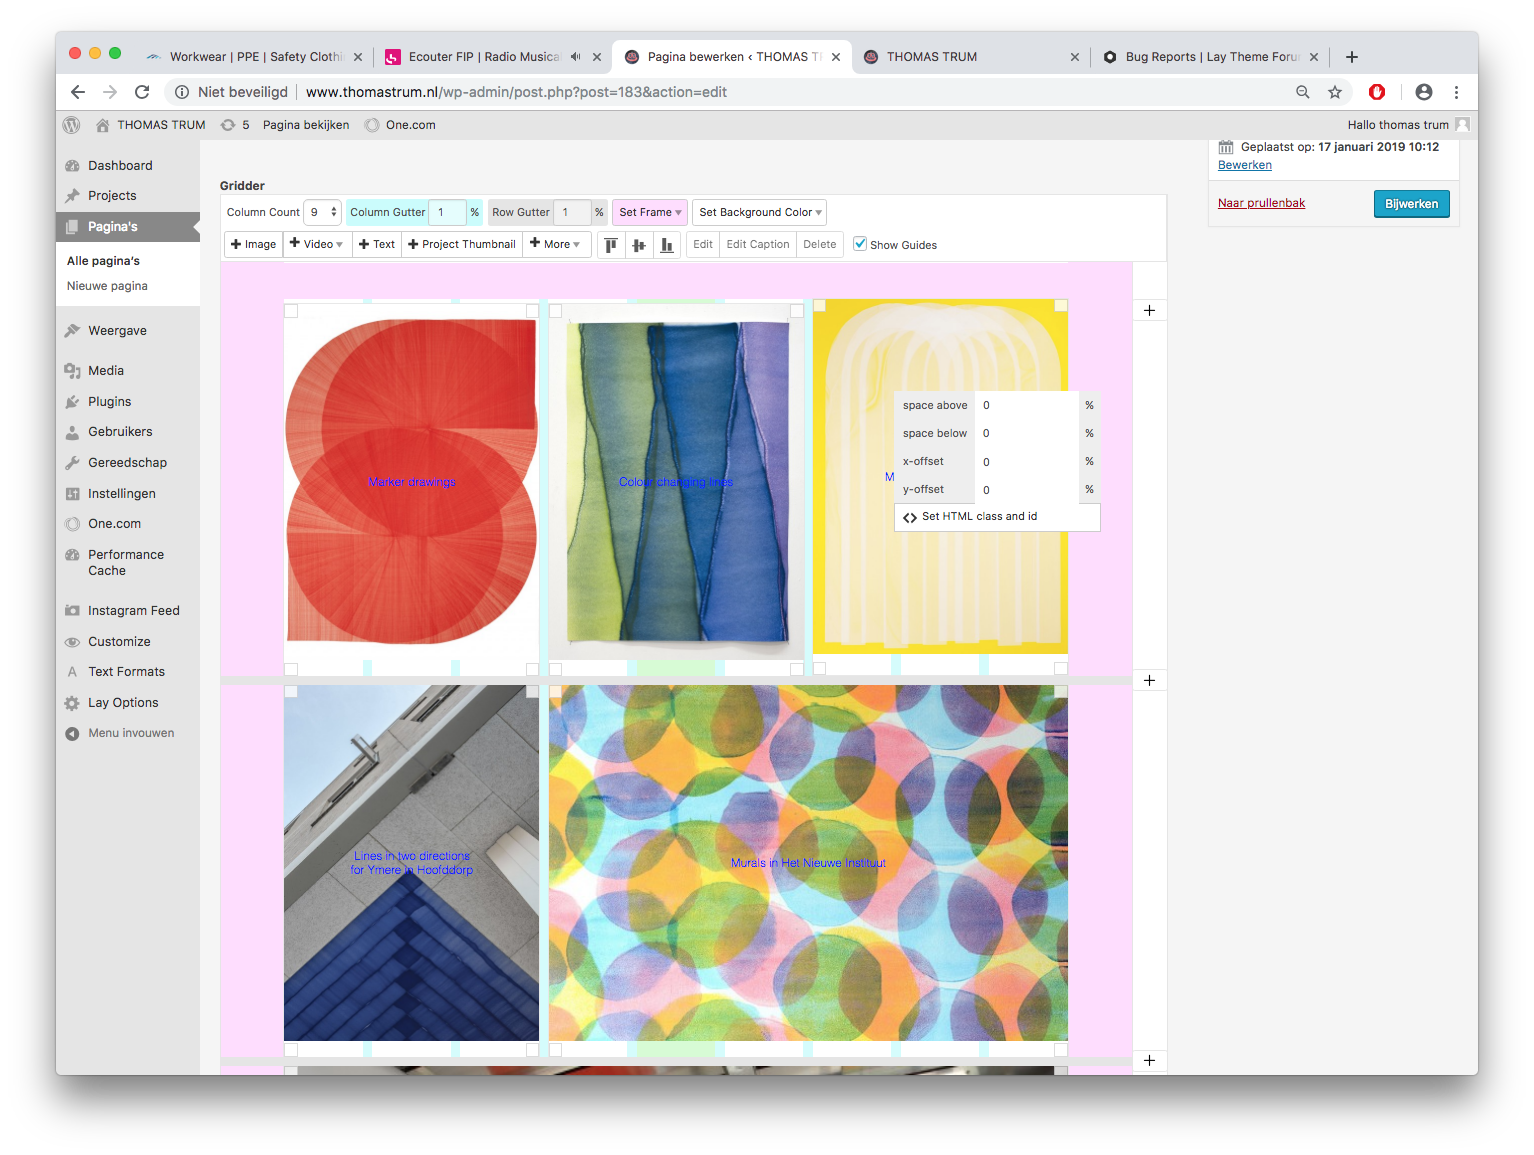Reload the page in browser
The image size is (1534, 1155).
[x=142, y=92]
